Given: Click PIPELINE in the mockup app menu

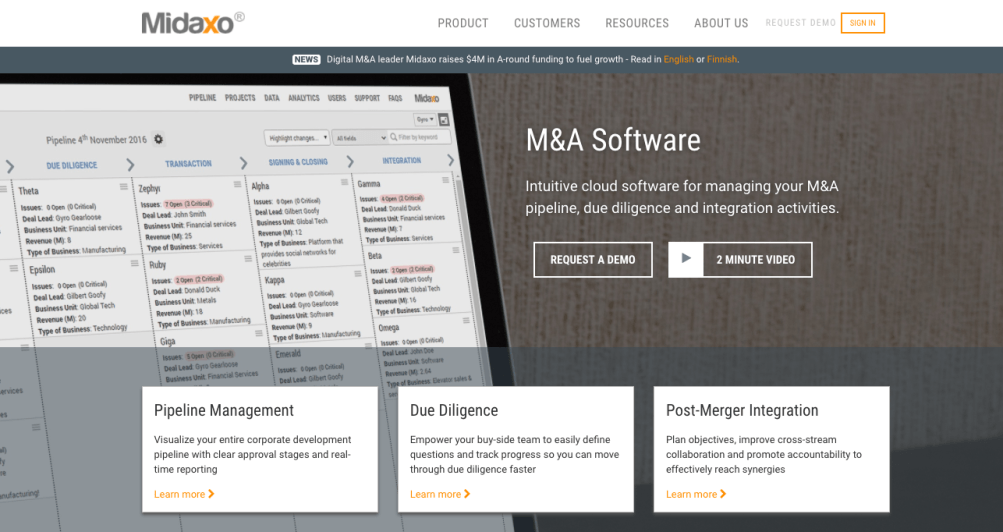Looking at the screenshot, I should point(202,98).
